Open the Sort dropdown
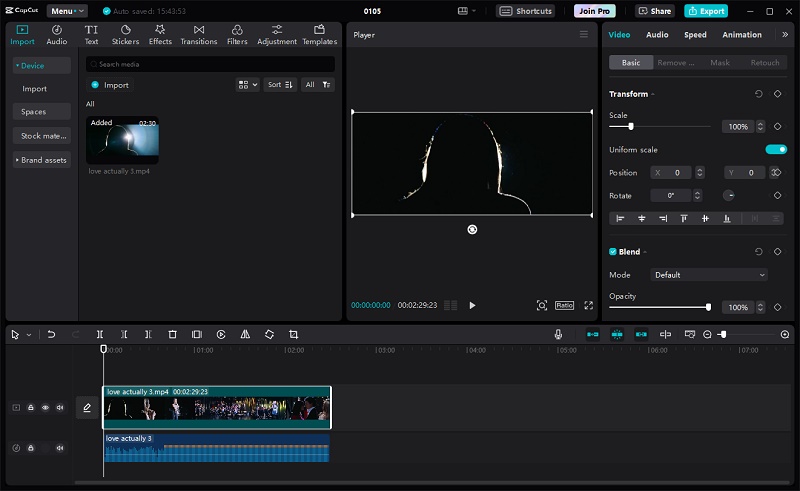The height and width of the screenshot is (491, 800). 280,85
